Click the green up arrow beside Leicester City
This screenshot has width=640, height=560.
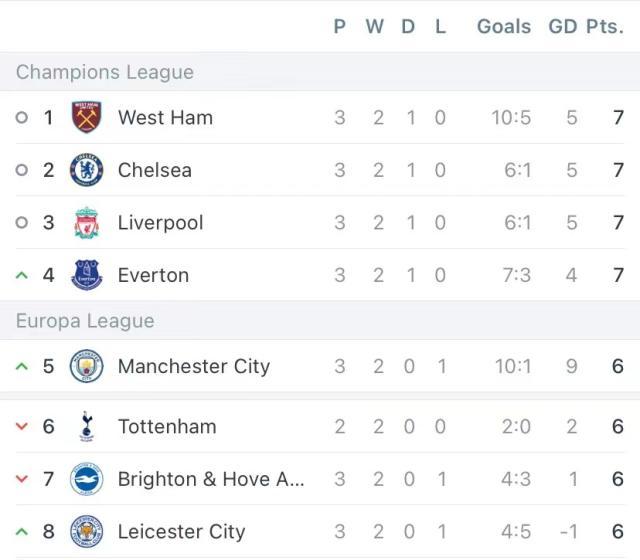[x=22, y=532]
